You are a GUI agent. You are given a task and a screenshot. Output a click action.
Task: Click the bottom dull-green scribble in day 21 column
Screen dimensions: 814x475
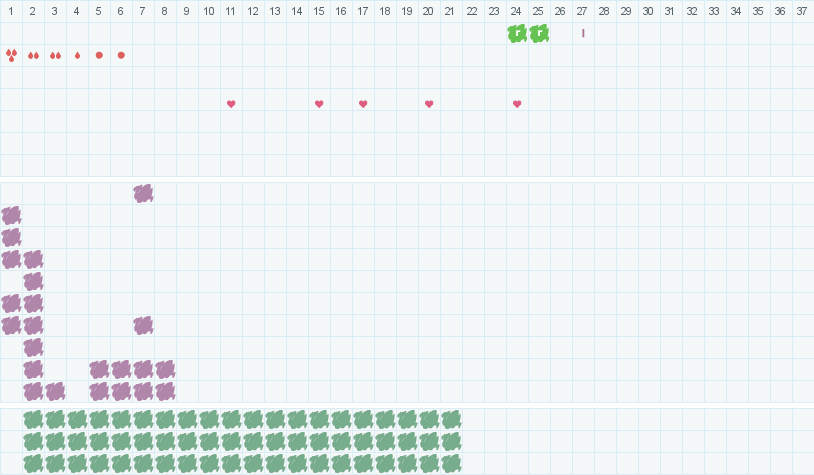[x=451, y=464]
